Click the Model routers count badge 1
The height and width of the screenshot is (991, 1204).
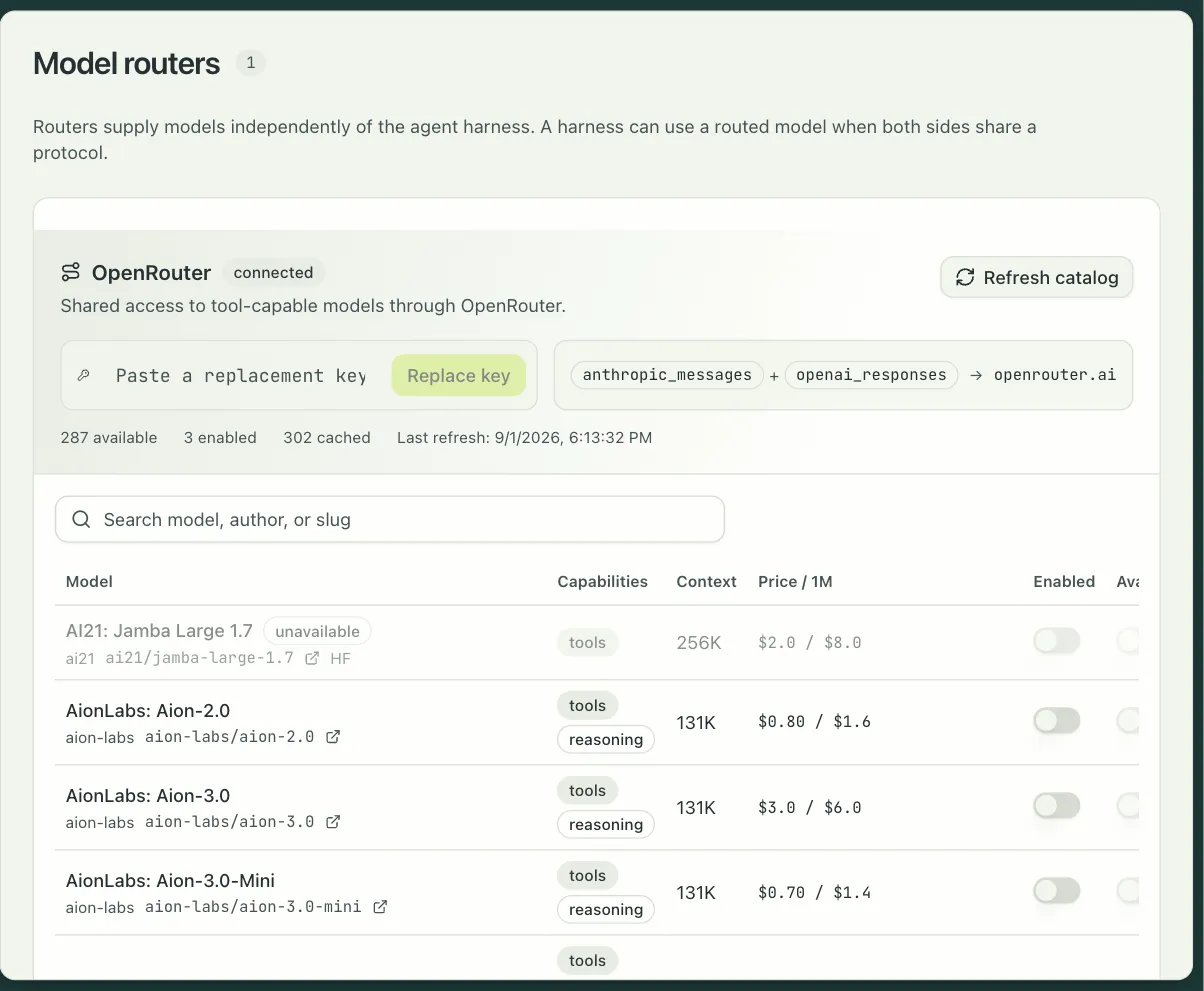click(250, 63)
